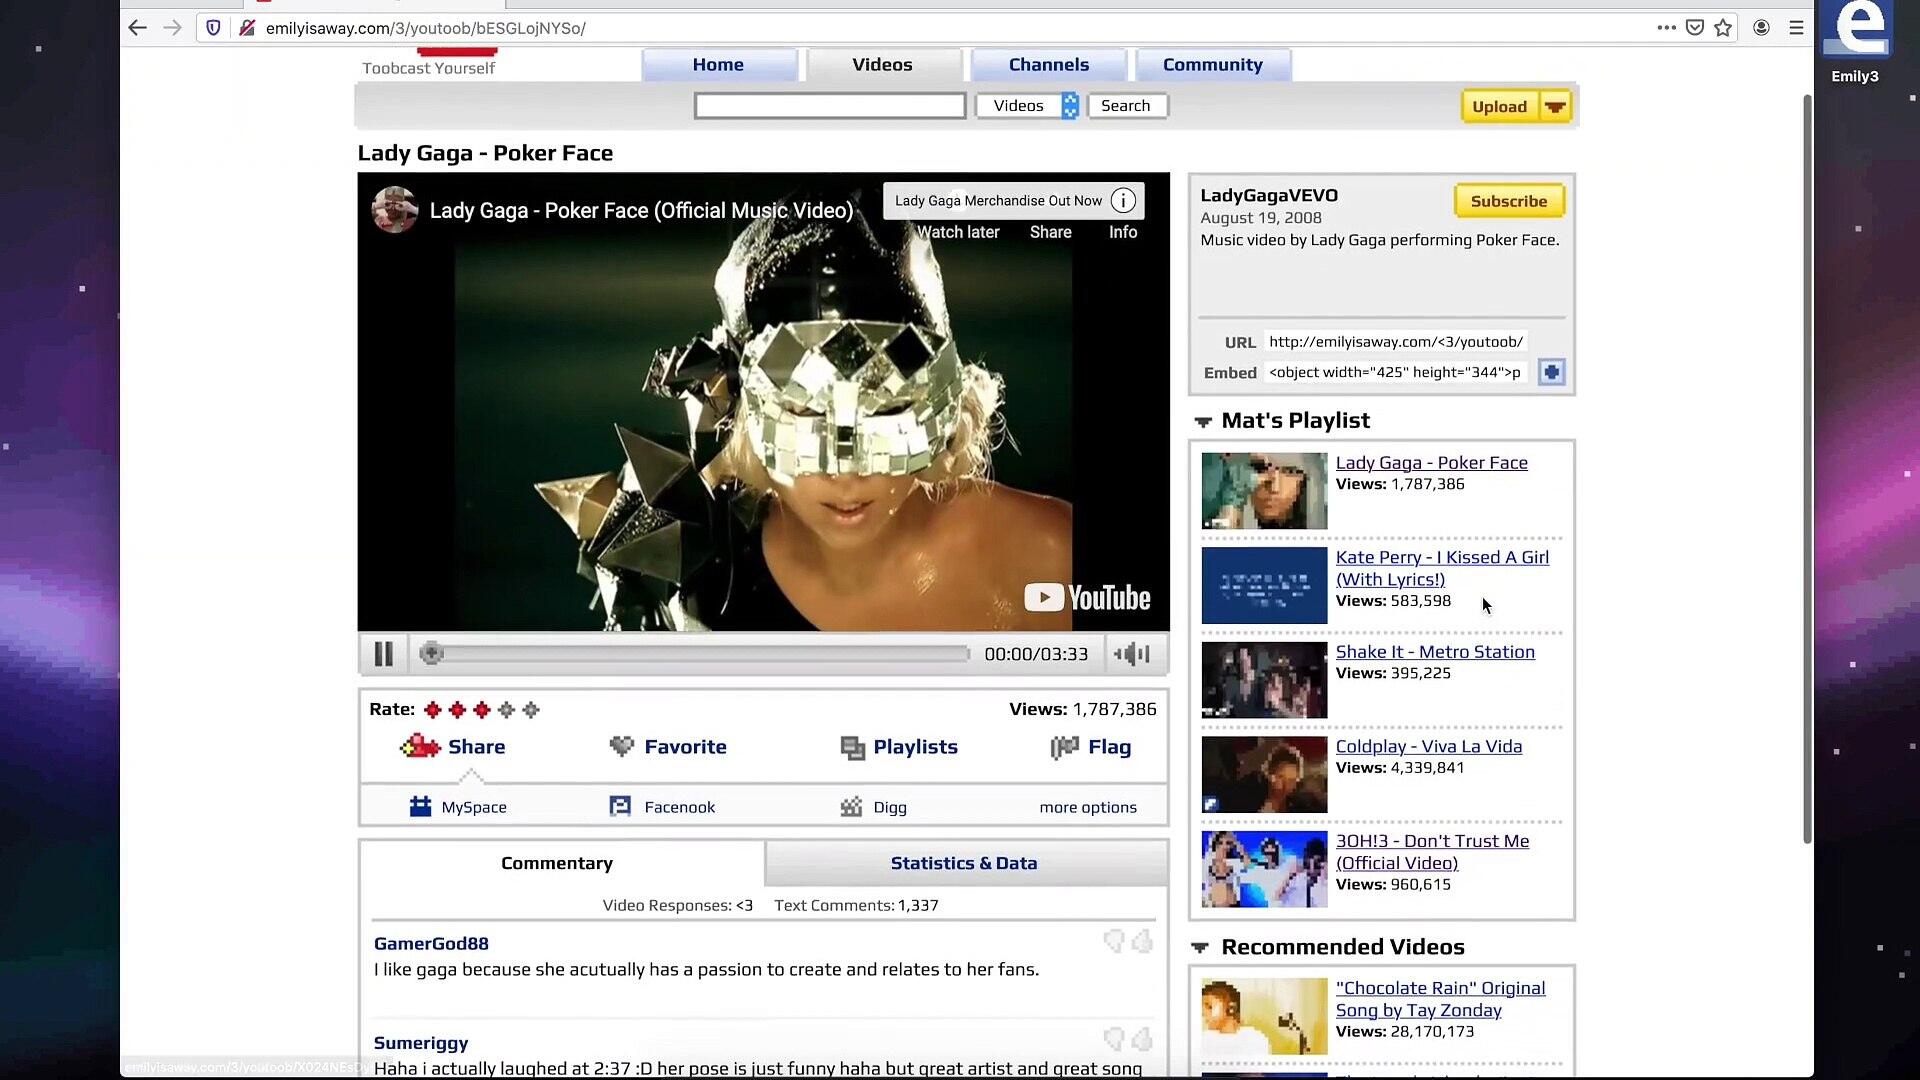Pause the video with the pause button
This screenshot has width=1920, height=1080.
(383, 654)
